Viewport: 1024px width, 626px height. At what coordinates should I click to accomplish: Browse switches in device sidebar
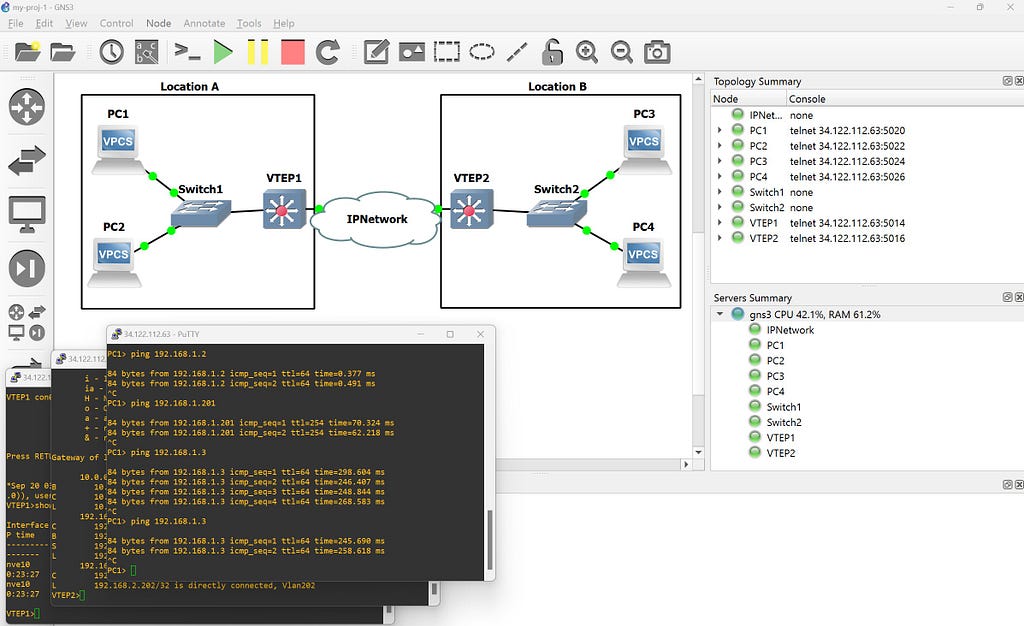pos(27,160)
